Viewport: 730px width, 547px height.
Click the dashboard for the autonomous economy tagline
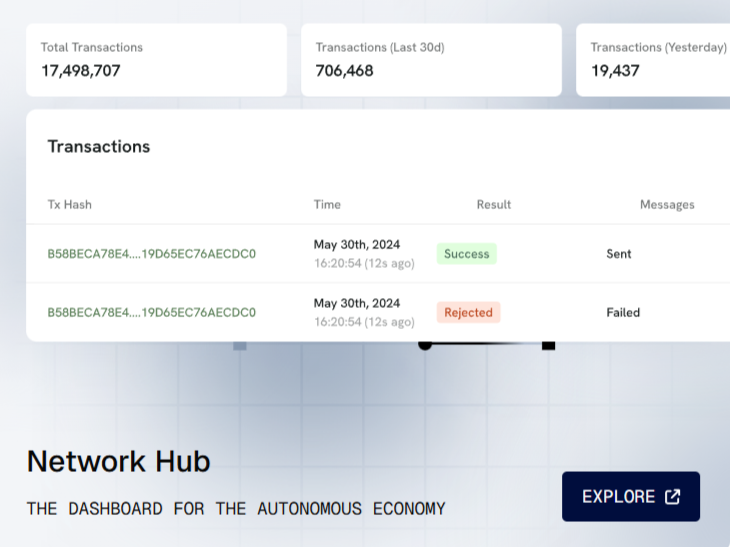[236, 508]
